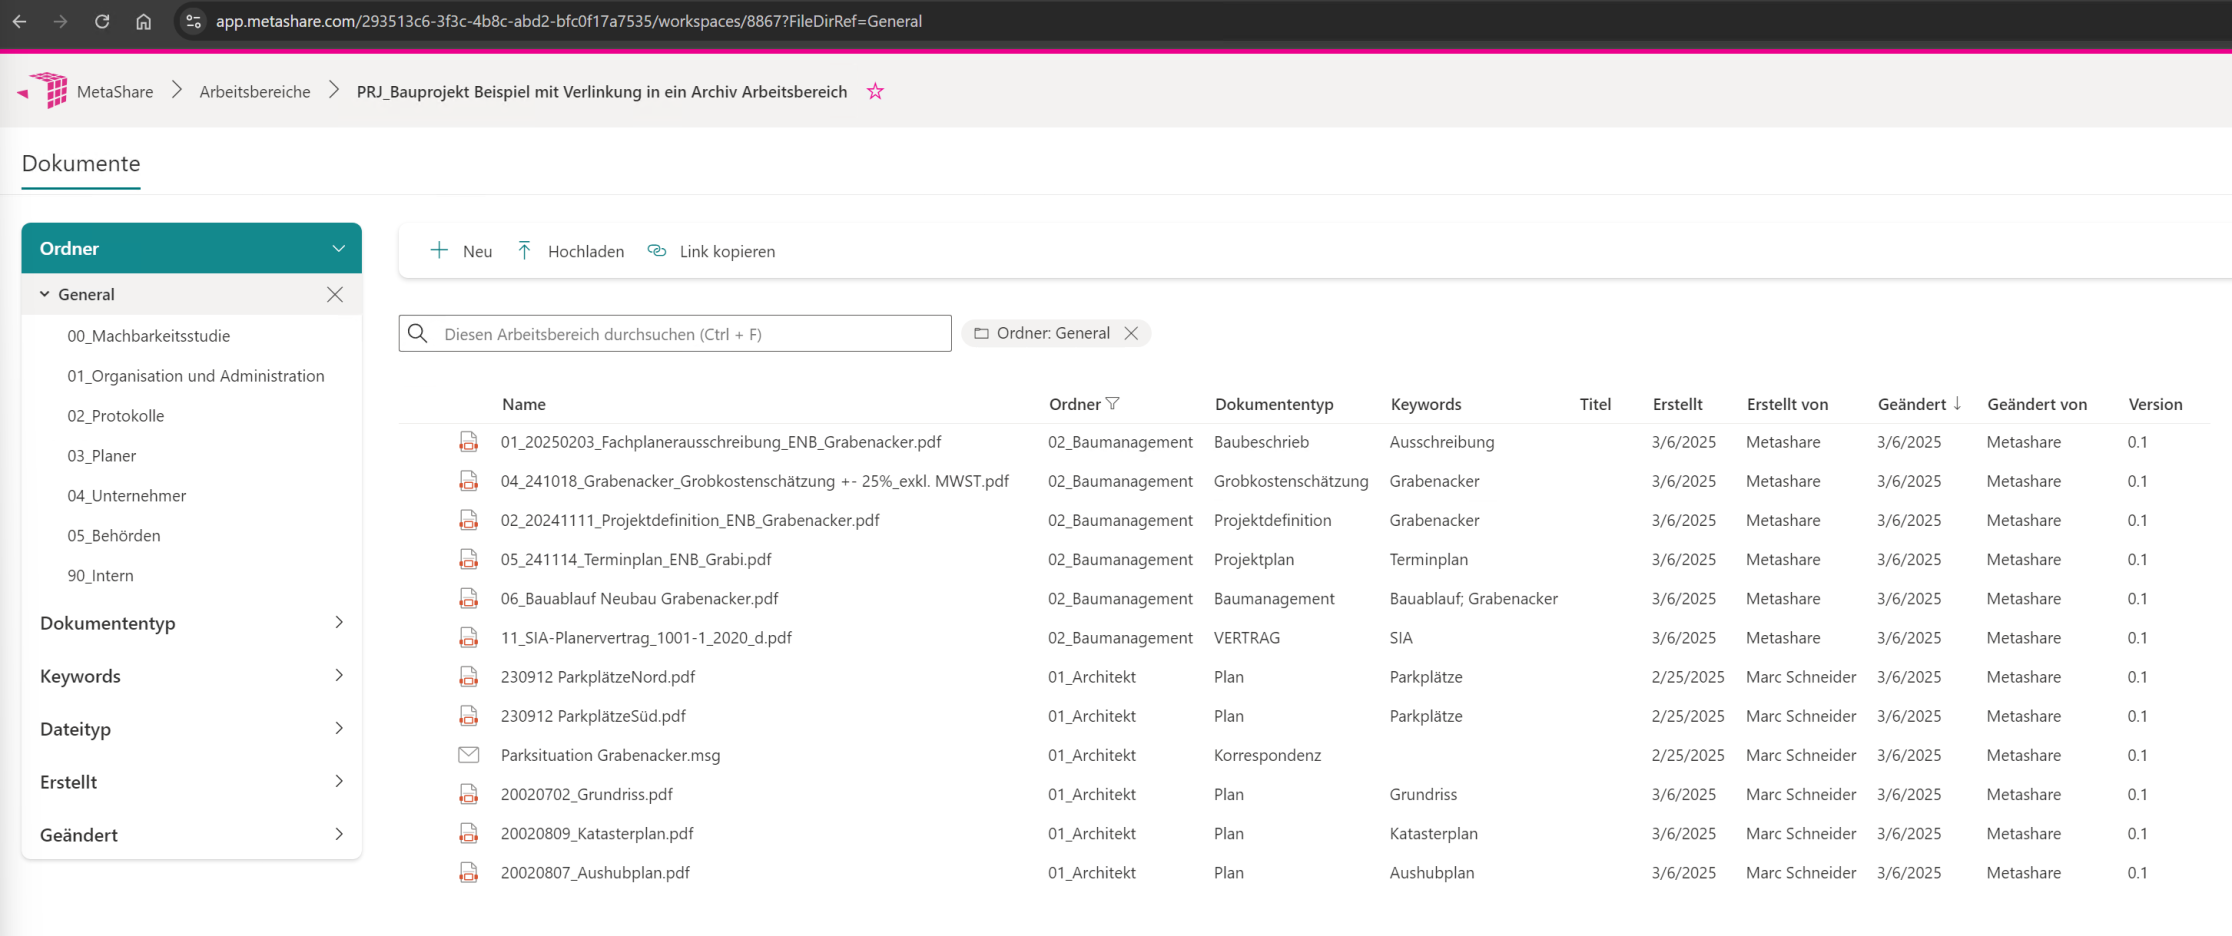Go to Arbeitsbereiche in the breadcrumb

click(255, 92)
